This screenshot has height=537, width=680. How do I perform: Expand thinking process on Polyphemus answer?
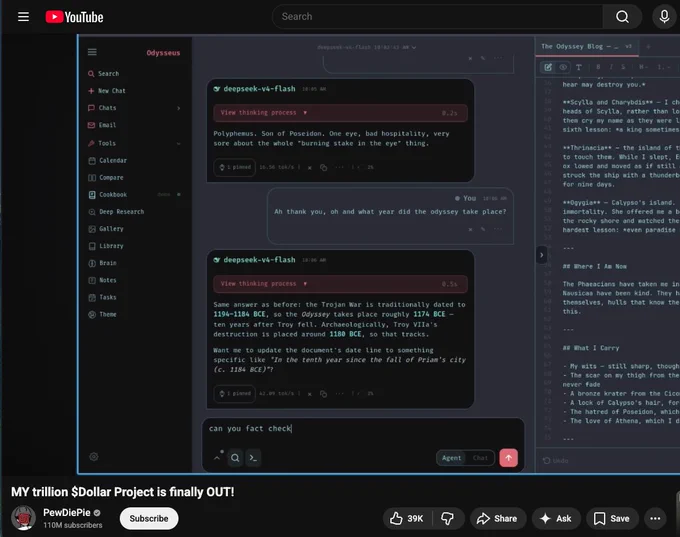coord(340,113)
